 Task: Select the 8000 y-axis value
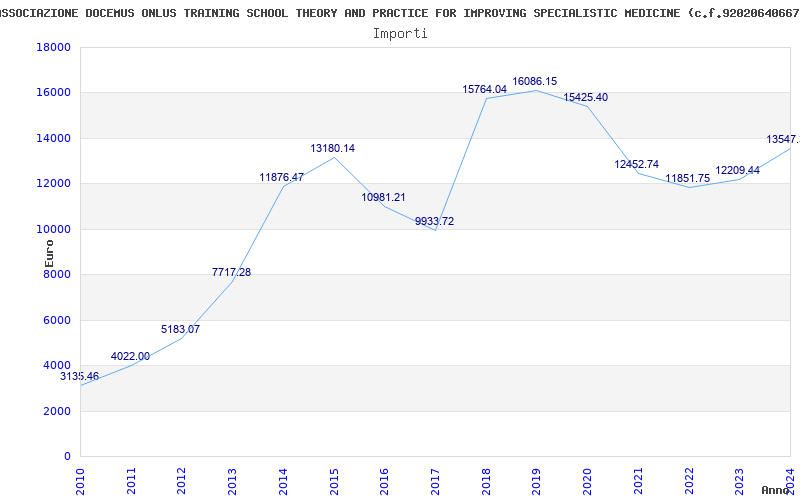pos(57,274)
